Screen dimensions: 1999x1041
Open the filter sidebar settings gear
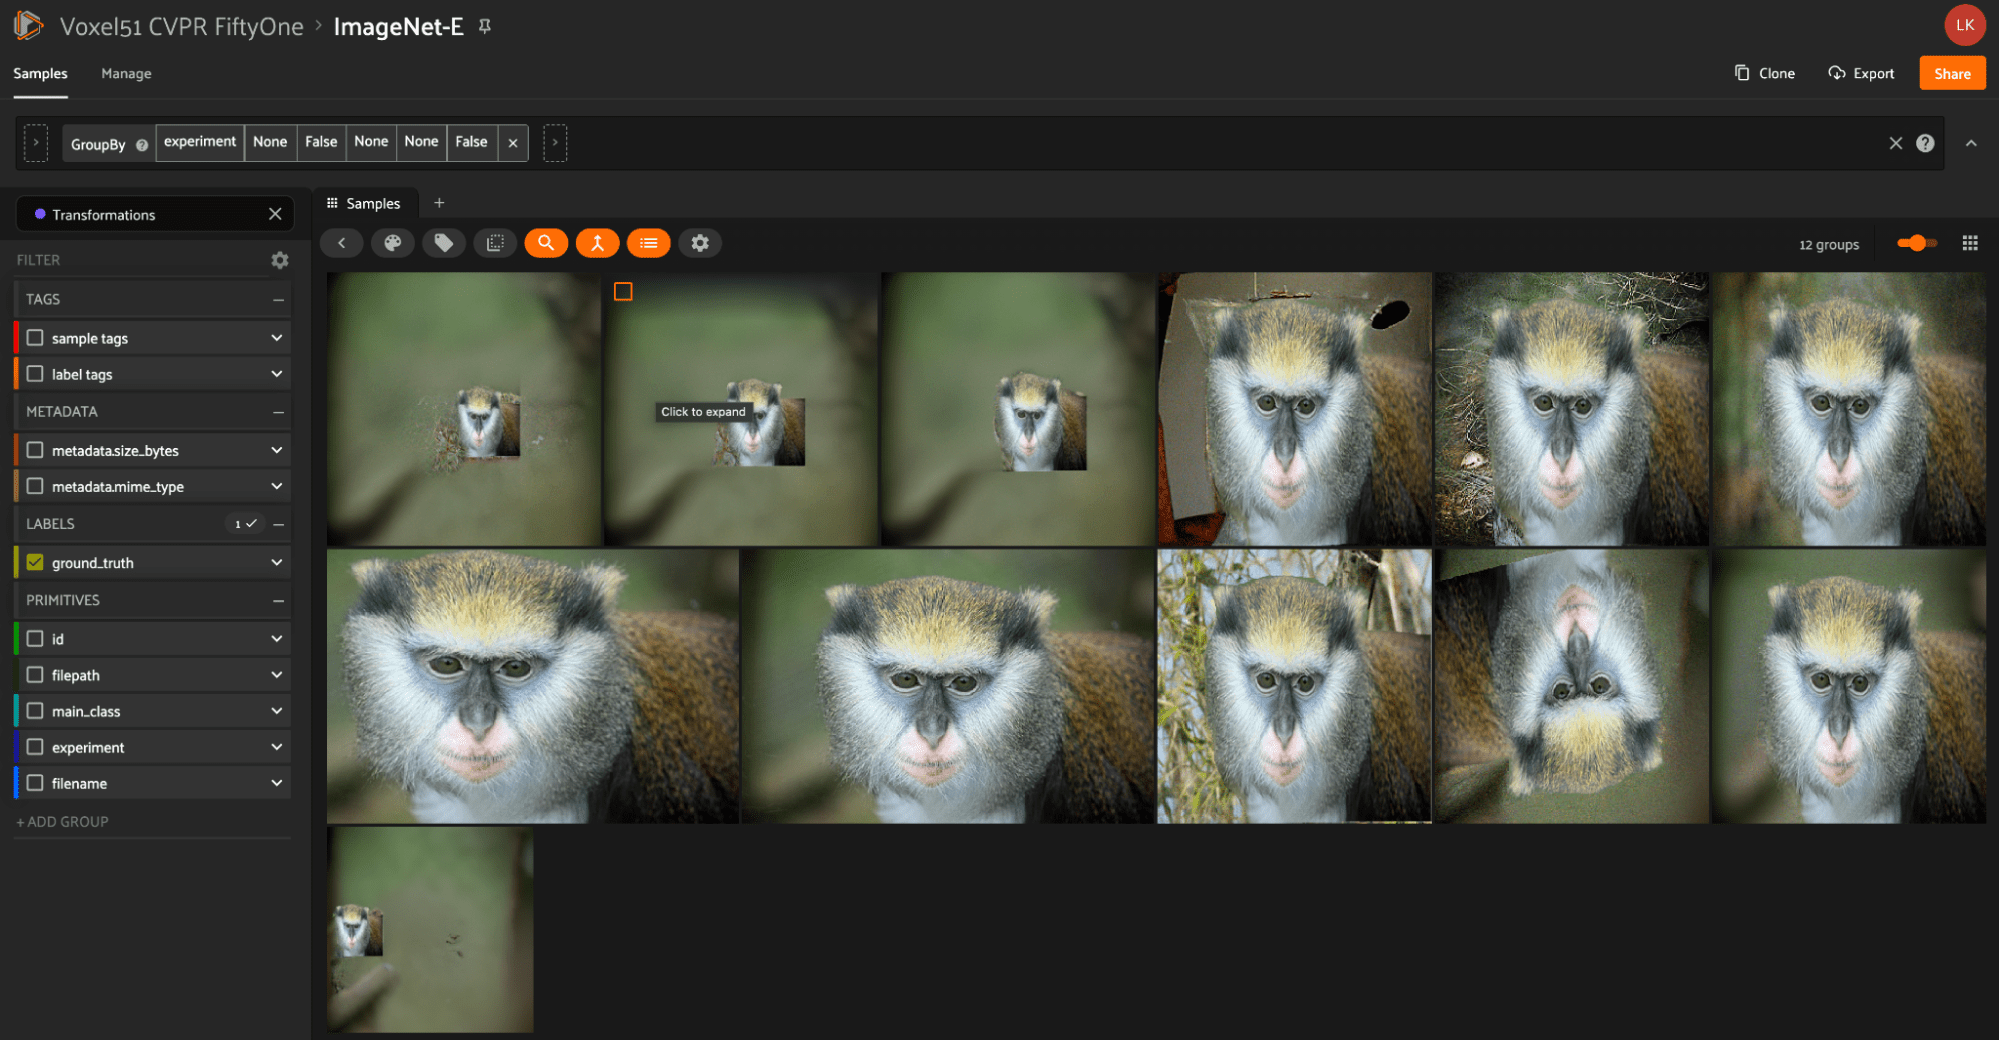(280, 260)
